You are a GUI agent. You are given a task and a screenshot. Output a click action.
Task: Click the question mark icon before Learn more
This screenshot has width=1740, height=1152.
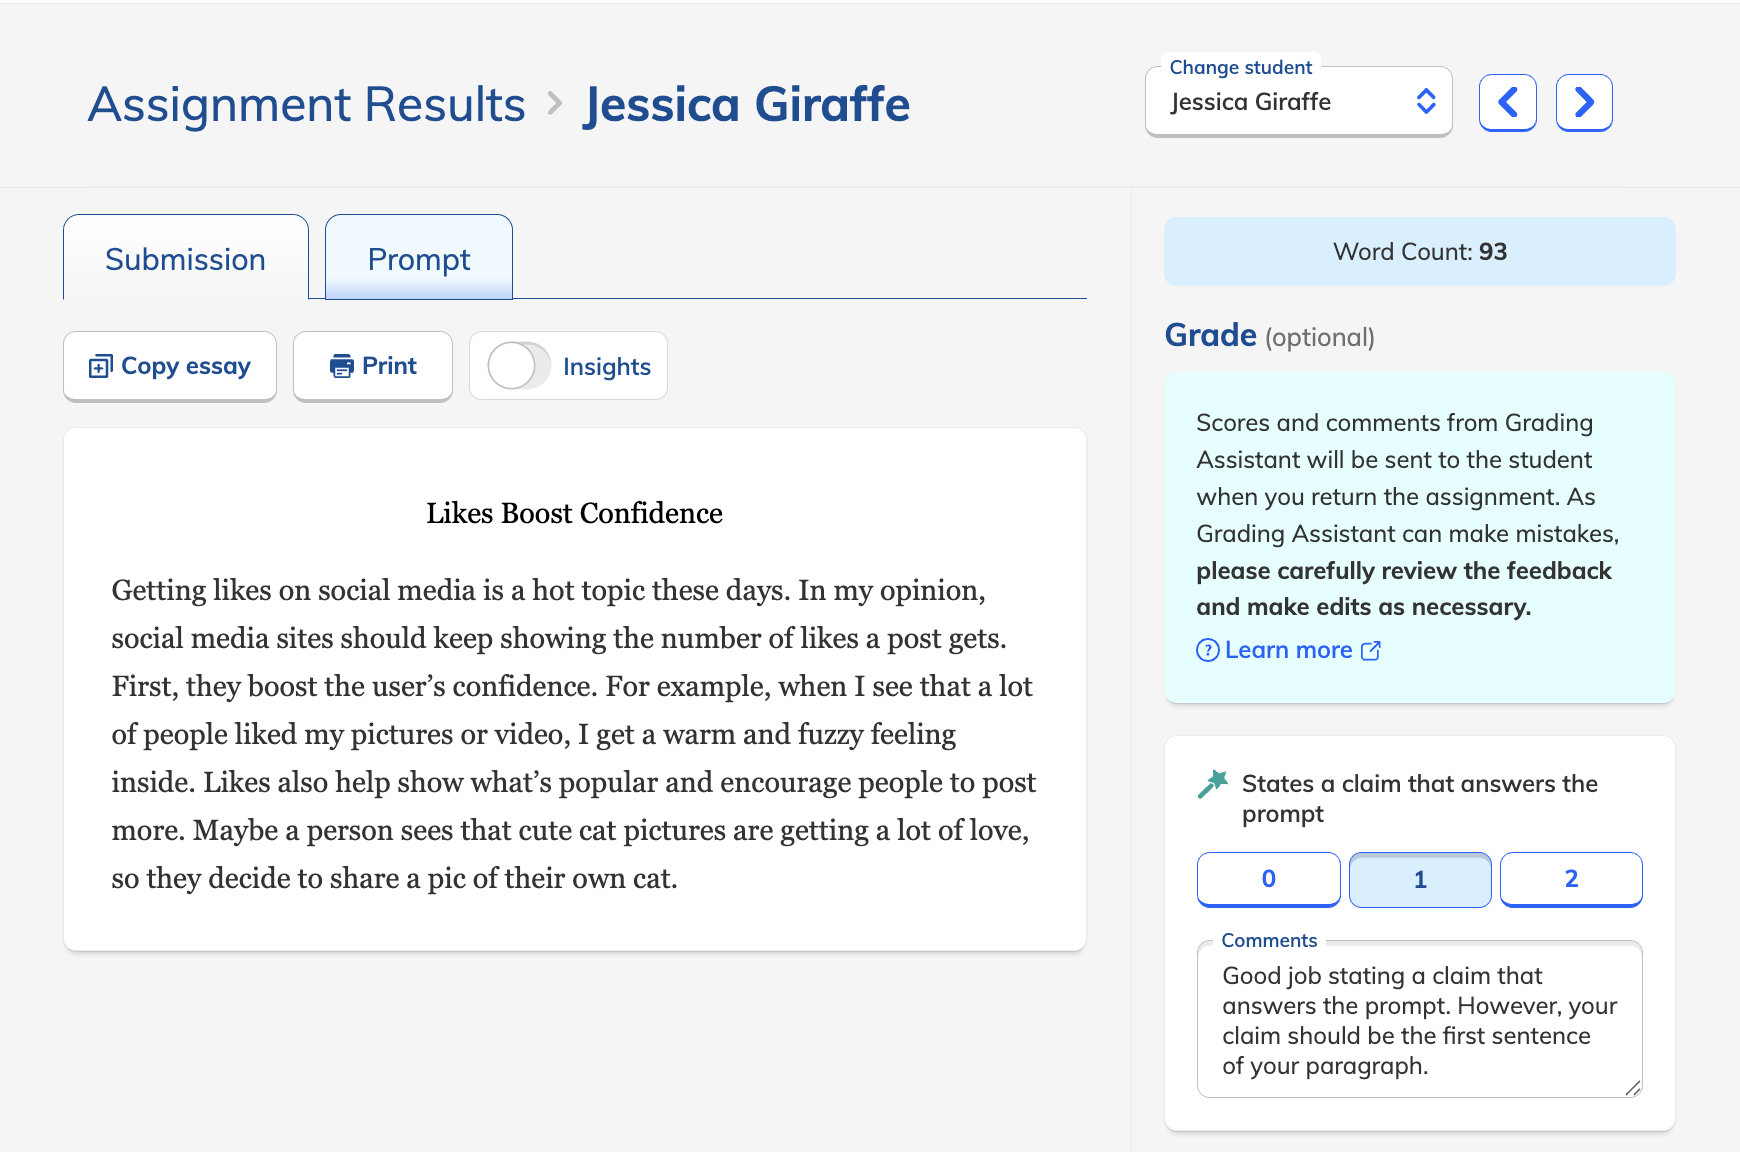coord(1206,650)
